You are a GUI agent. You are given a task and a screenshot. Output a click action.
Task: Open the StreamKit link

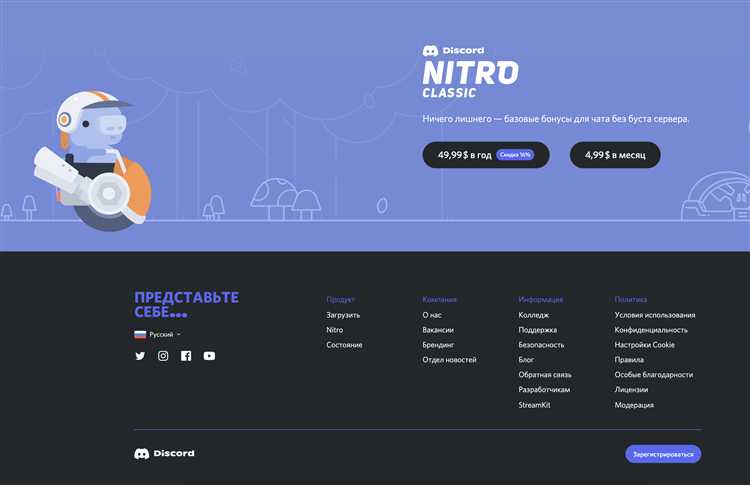(534, 405)
